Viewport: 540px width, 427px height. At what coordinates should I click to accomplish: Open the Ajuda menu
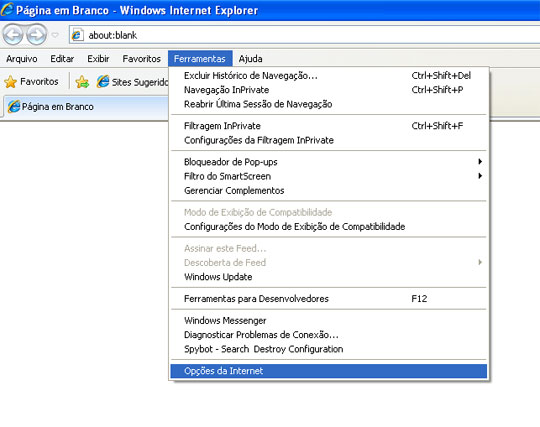[x=250, y=59]
